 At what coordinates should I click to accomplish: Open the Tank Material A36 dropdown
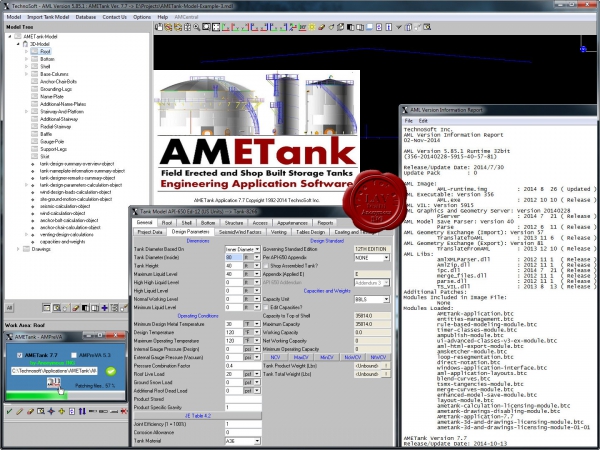(257, 441)
